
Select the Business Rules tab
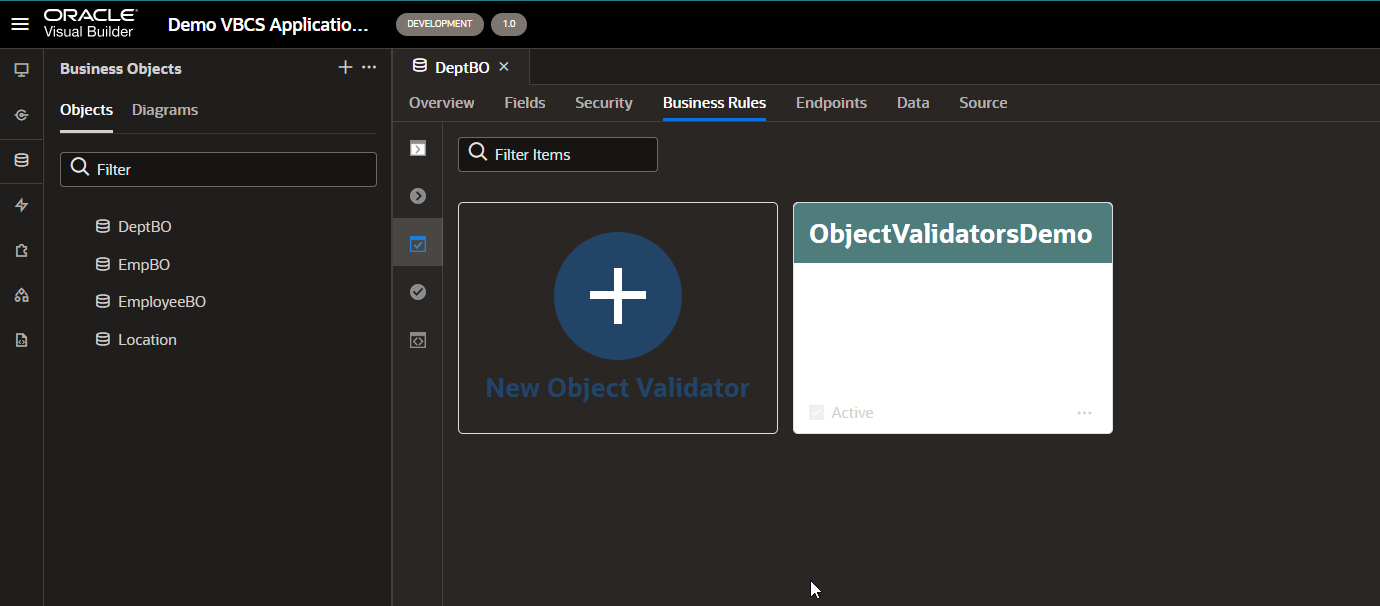tap(714, 103)
